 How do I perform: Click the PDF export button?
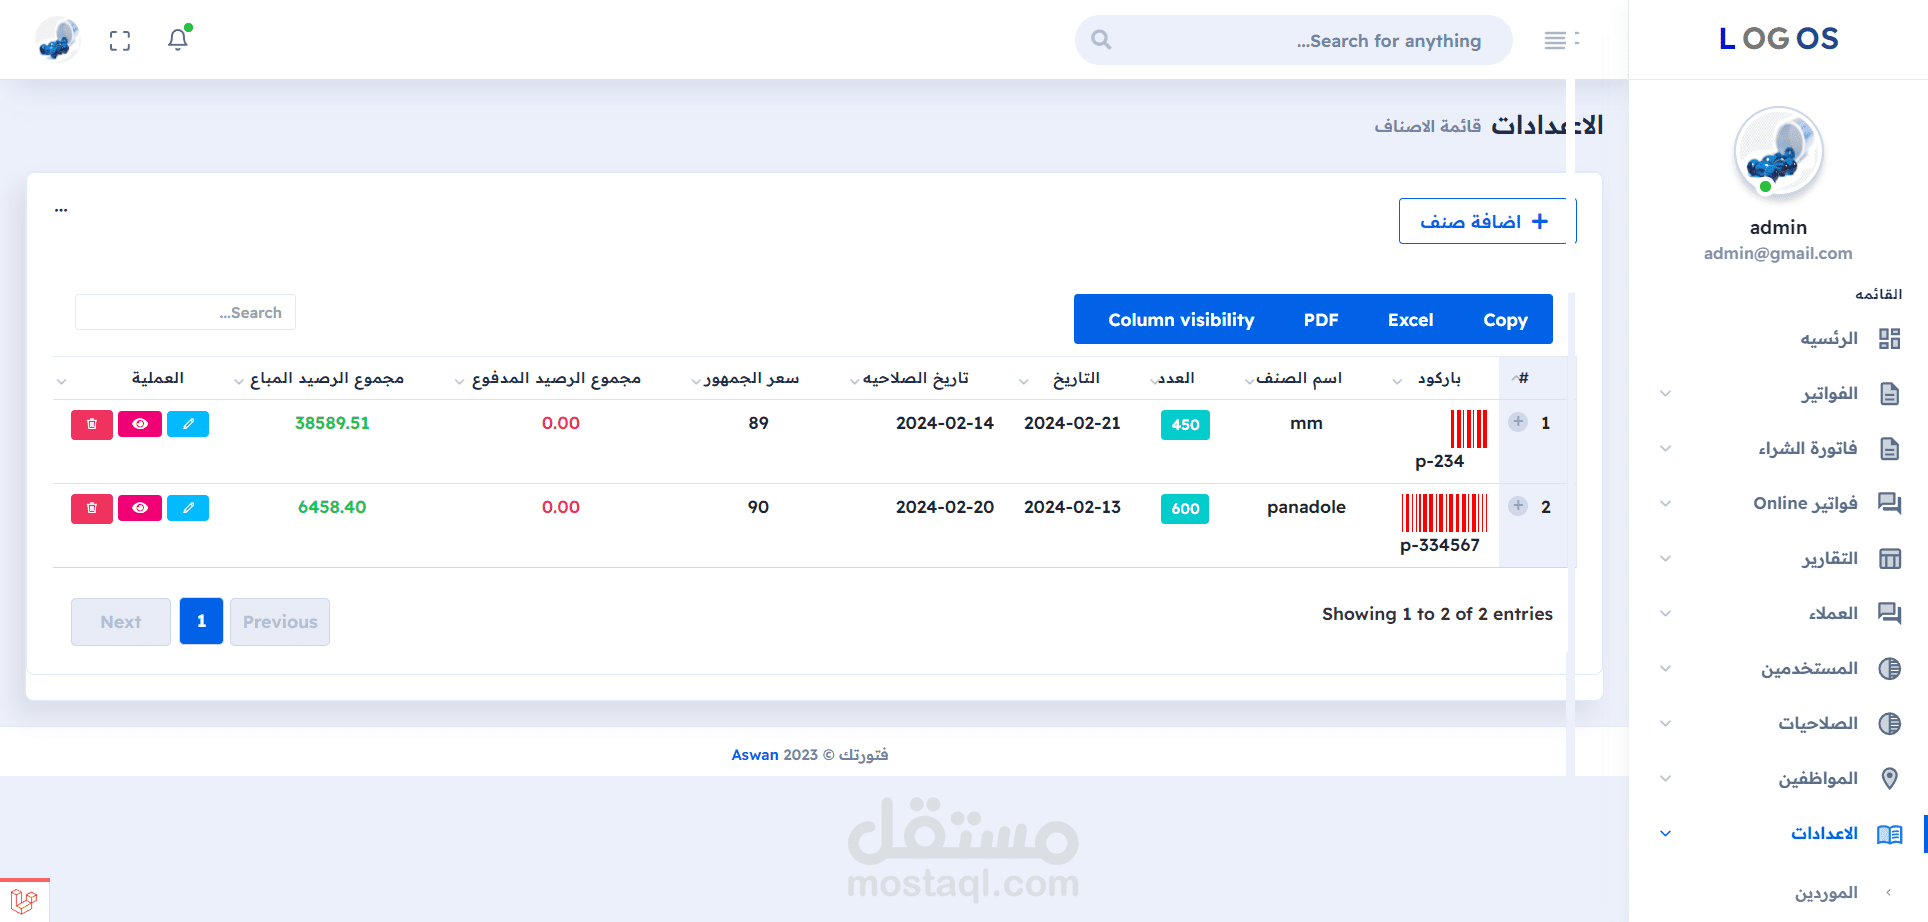coord(1321,319)
